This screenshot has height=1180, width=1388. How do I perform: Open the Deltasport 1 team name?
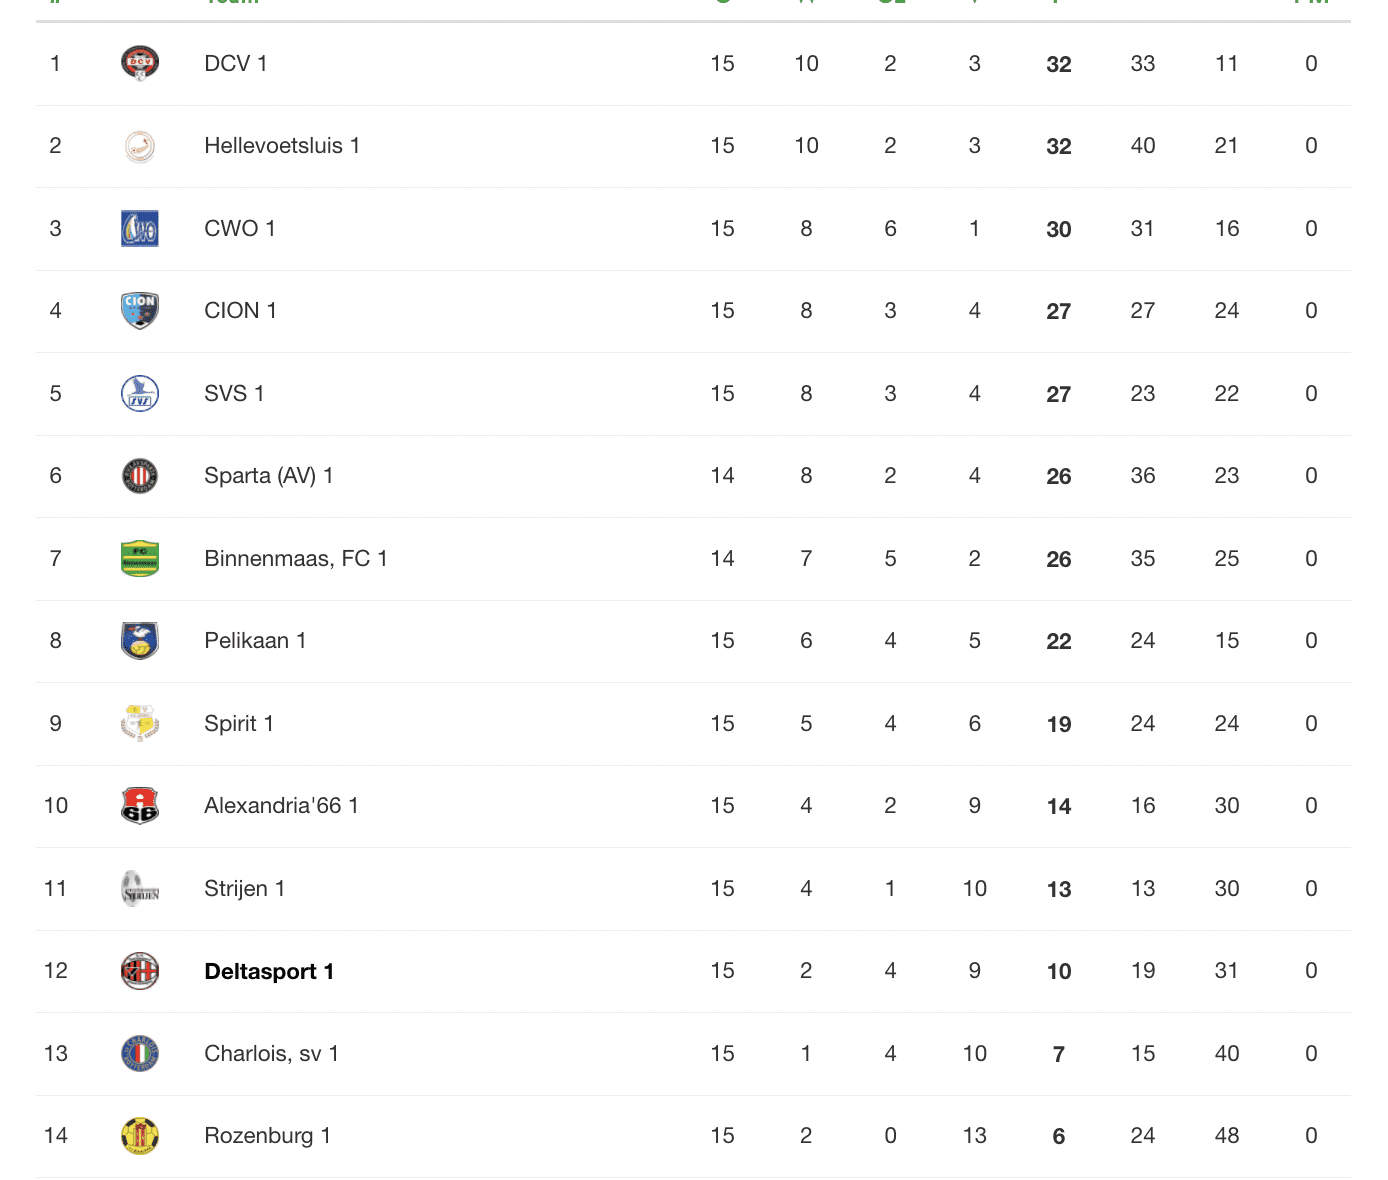(x=269, y=971)
